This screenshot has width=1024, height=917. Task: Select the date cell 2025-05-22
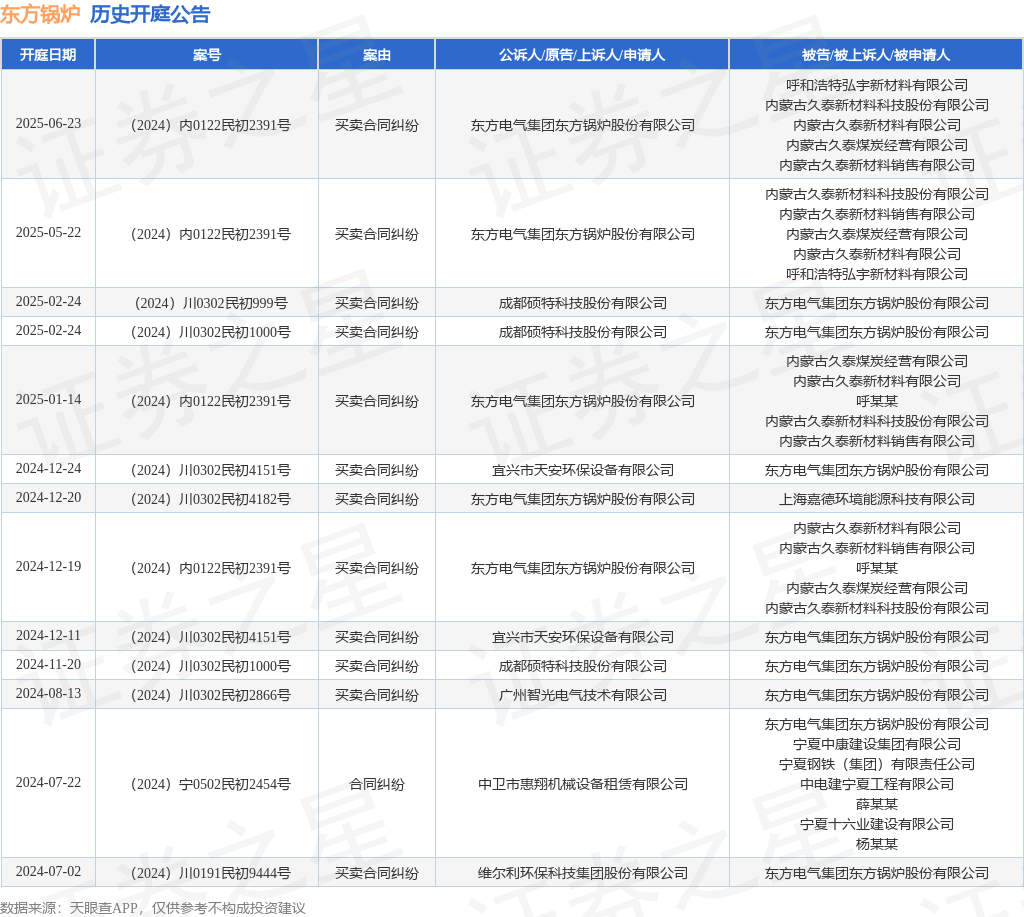[48, 233]
